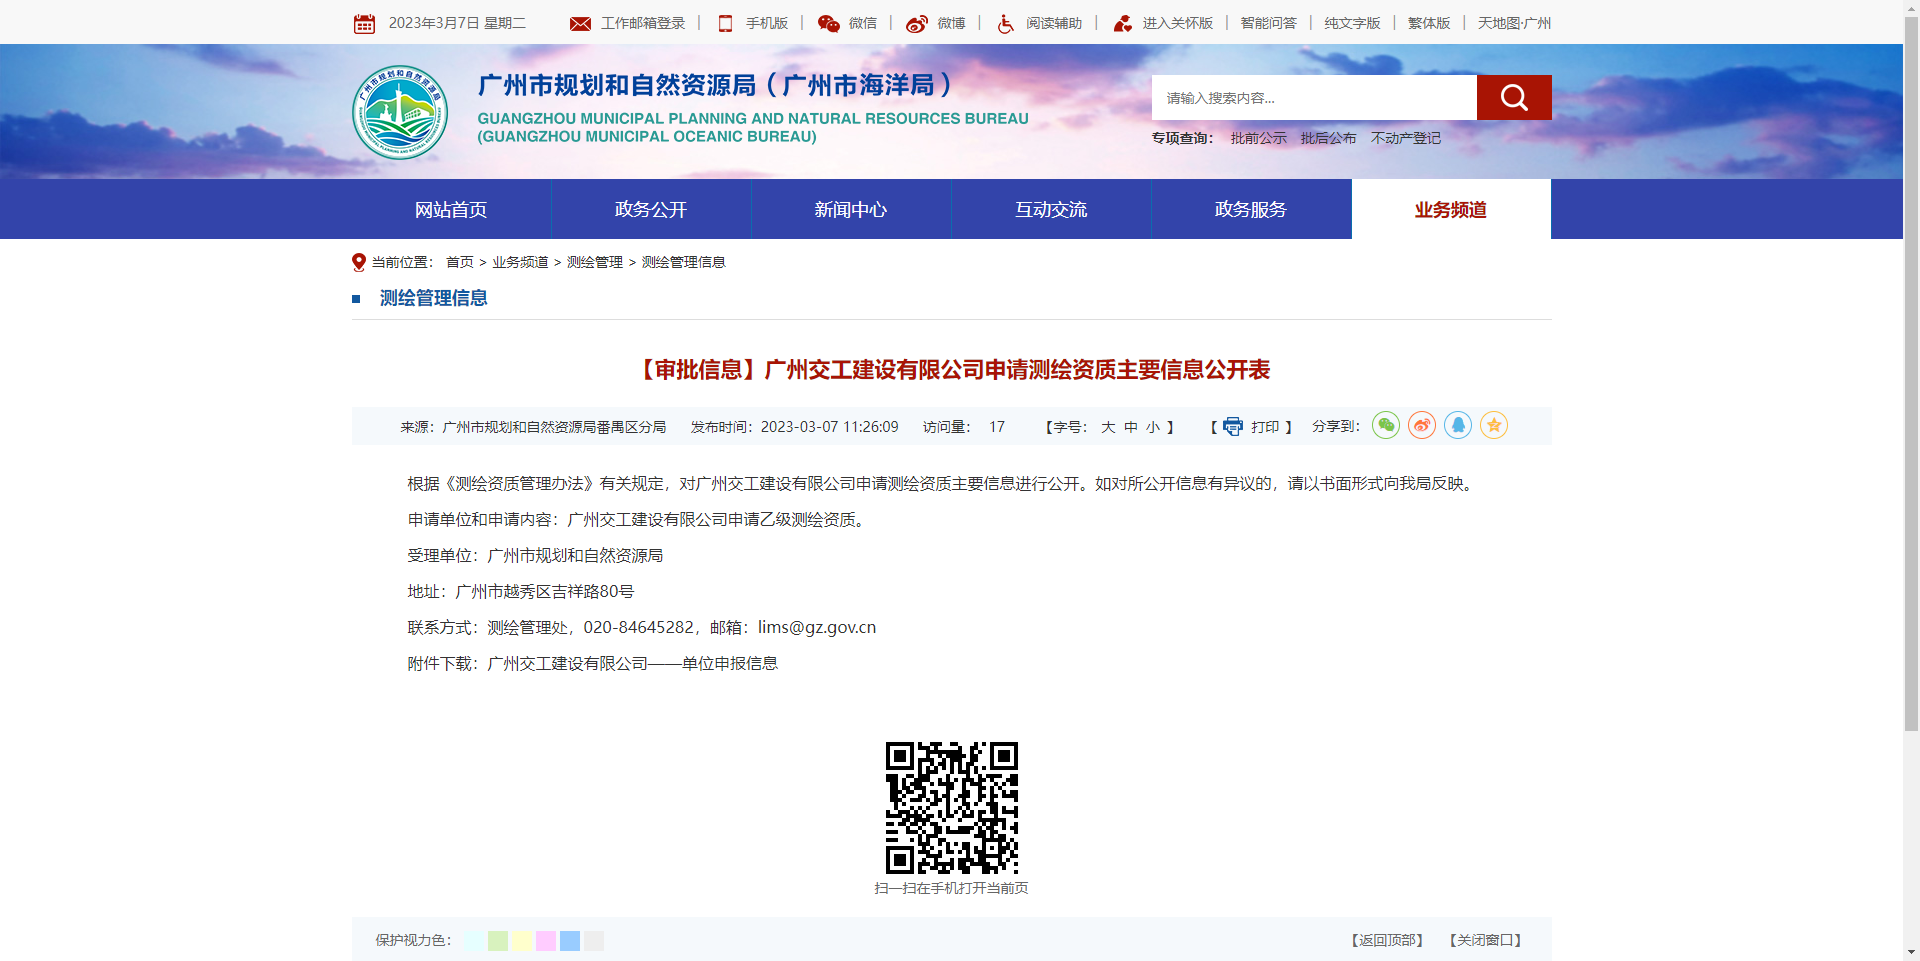Share article via WeChat icon

tap(1385, 426)
